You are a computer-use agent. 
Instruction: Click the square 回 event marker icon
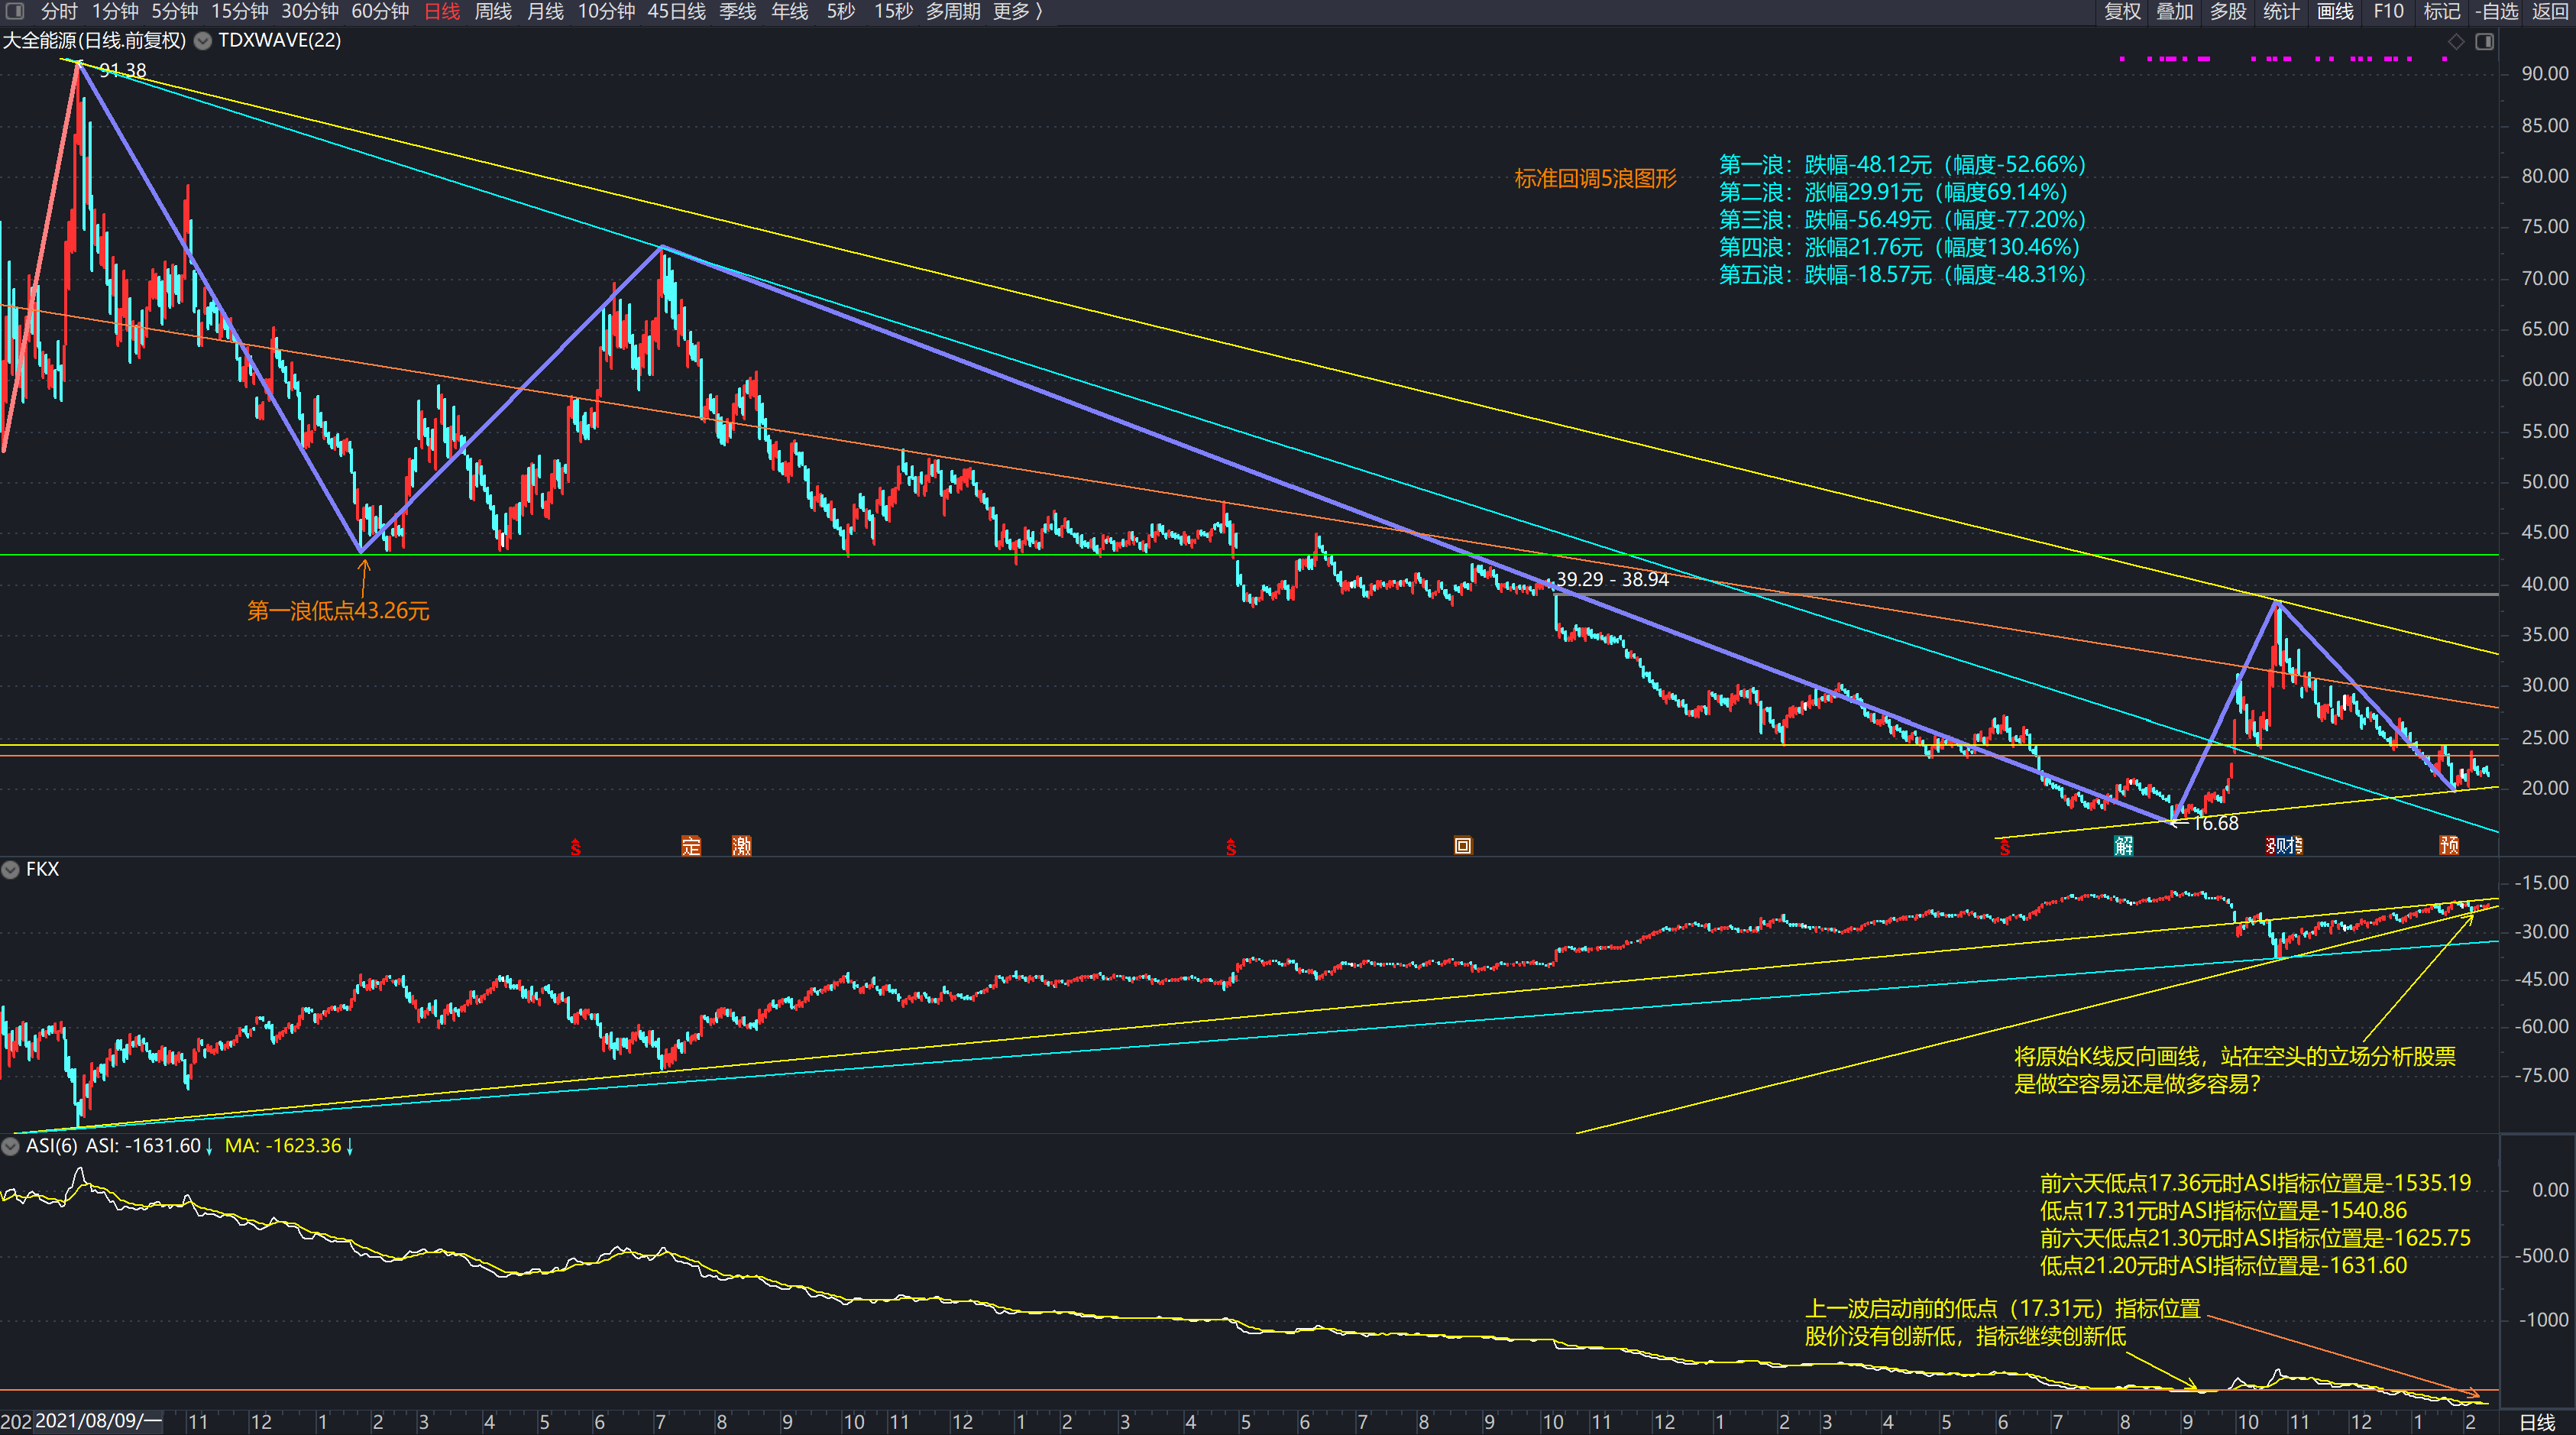(1462, 846)
